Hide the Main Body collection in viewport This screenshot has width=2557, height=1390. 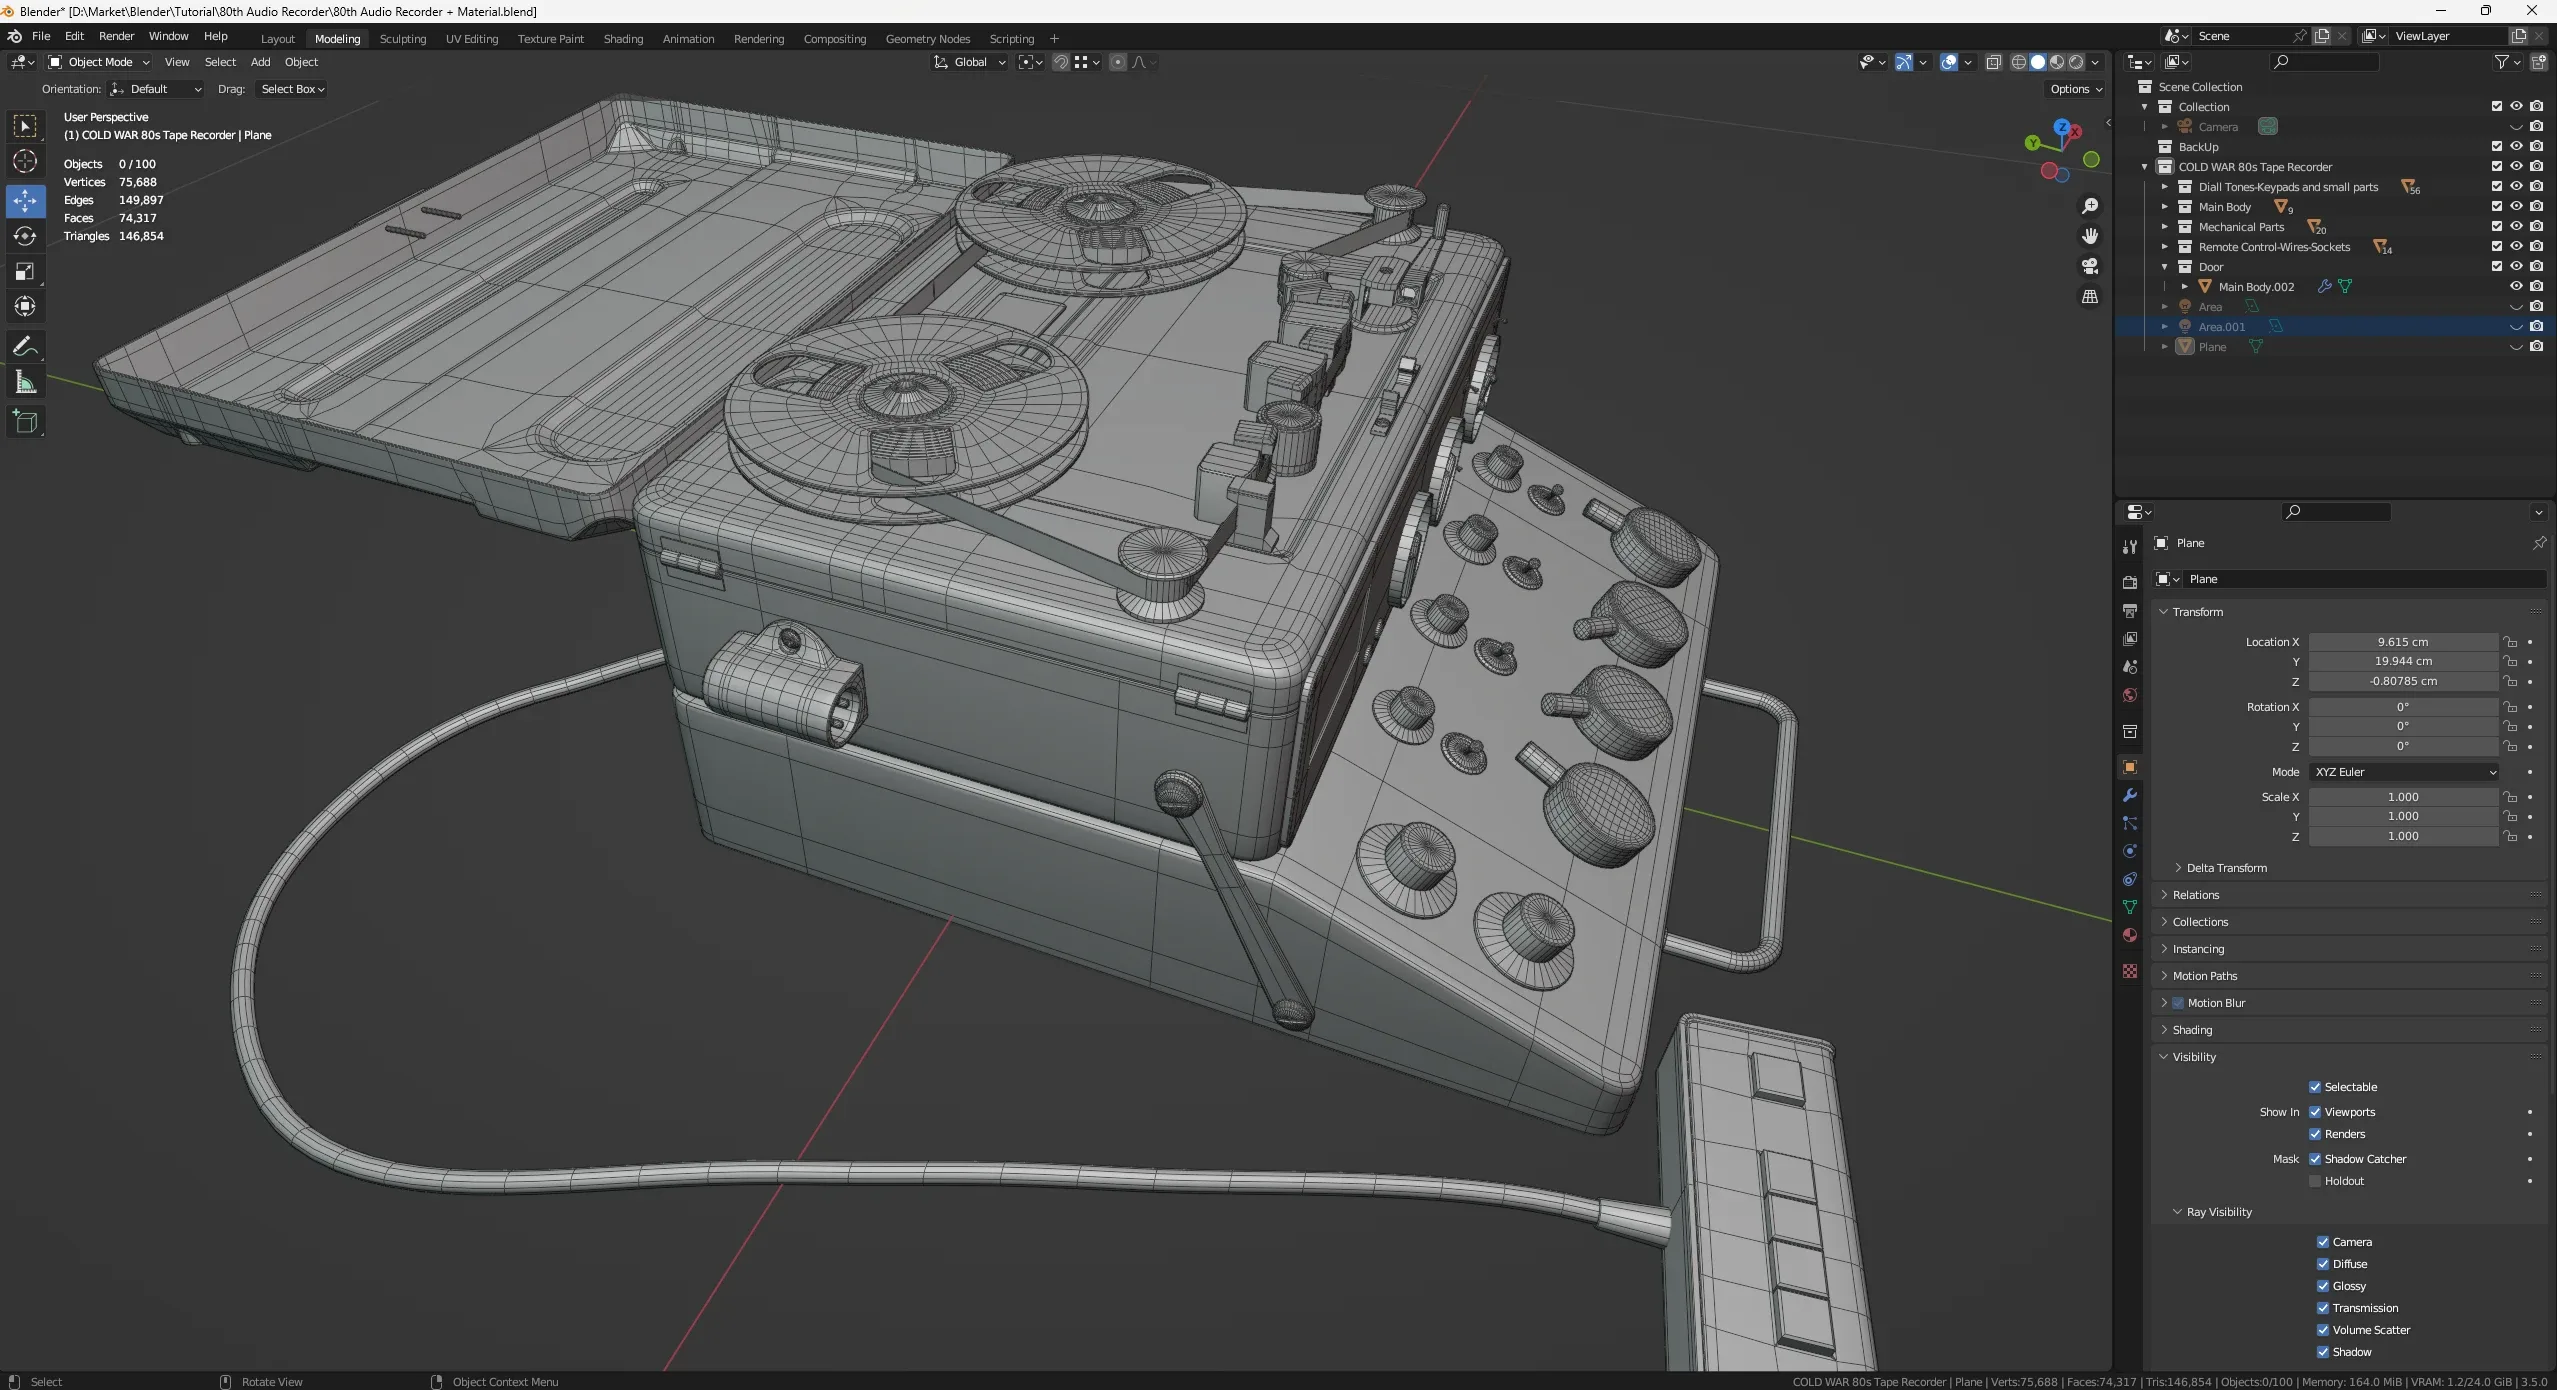tap(2516, 207)
